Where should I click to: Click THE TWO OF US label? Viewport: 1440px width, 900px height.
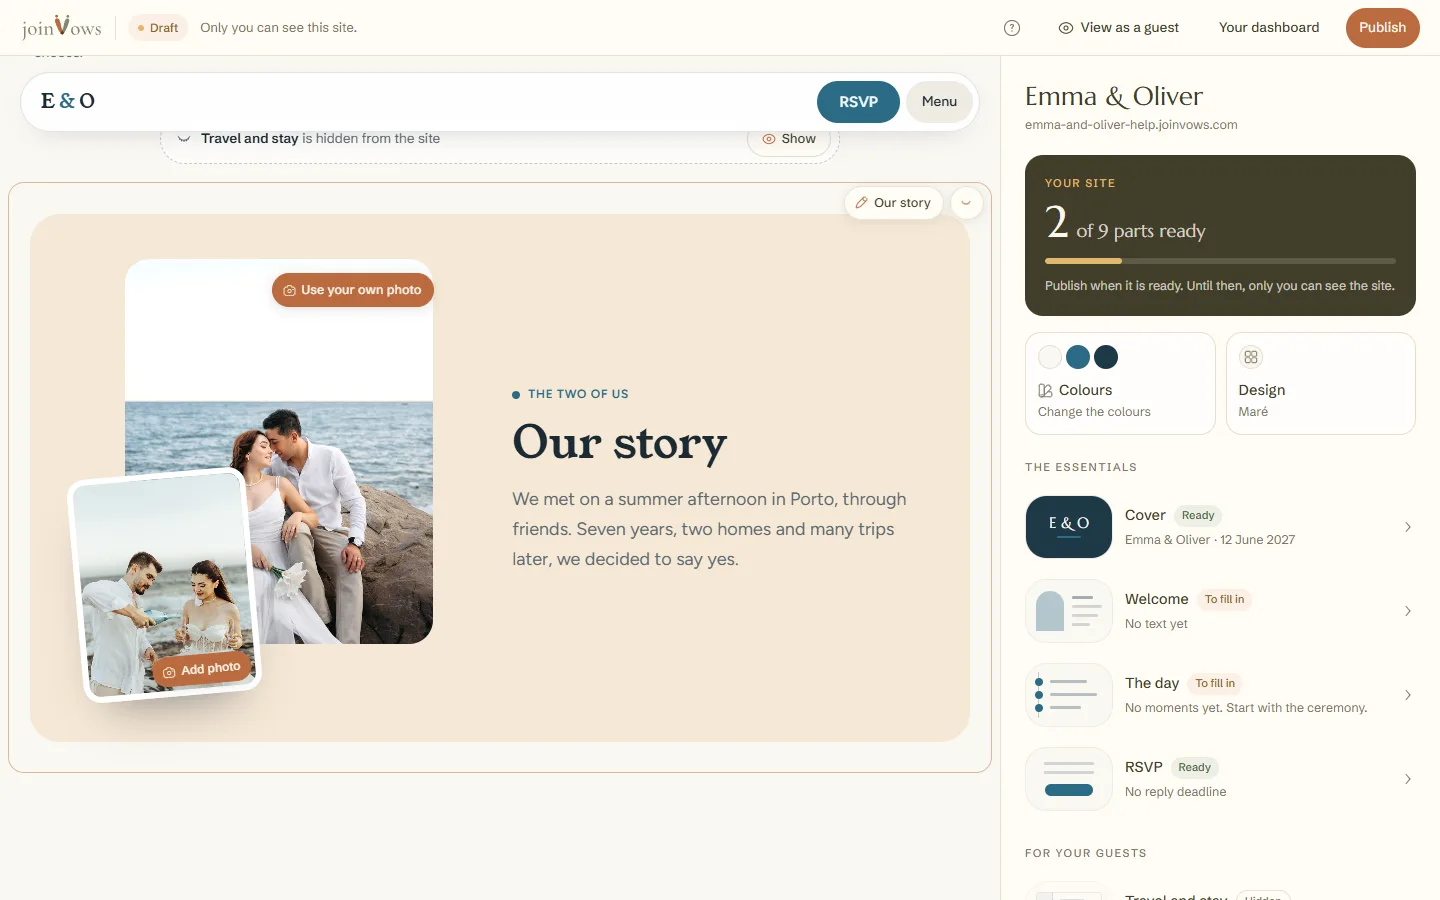tap(578, 394)
